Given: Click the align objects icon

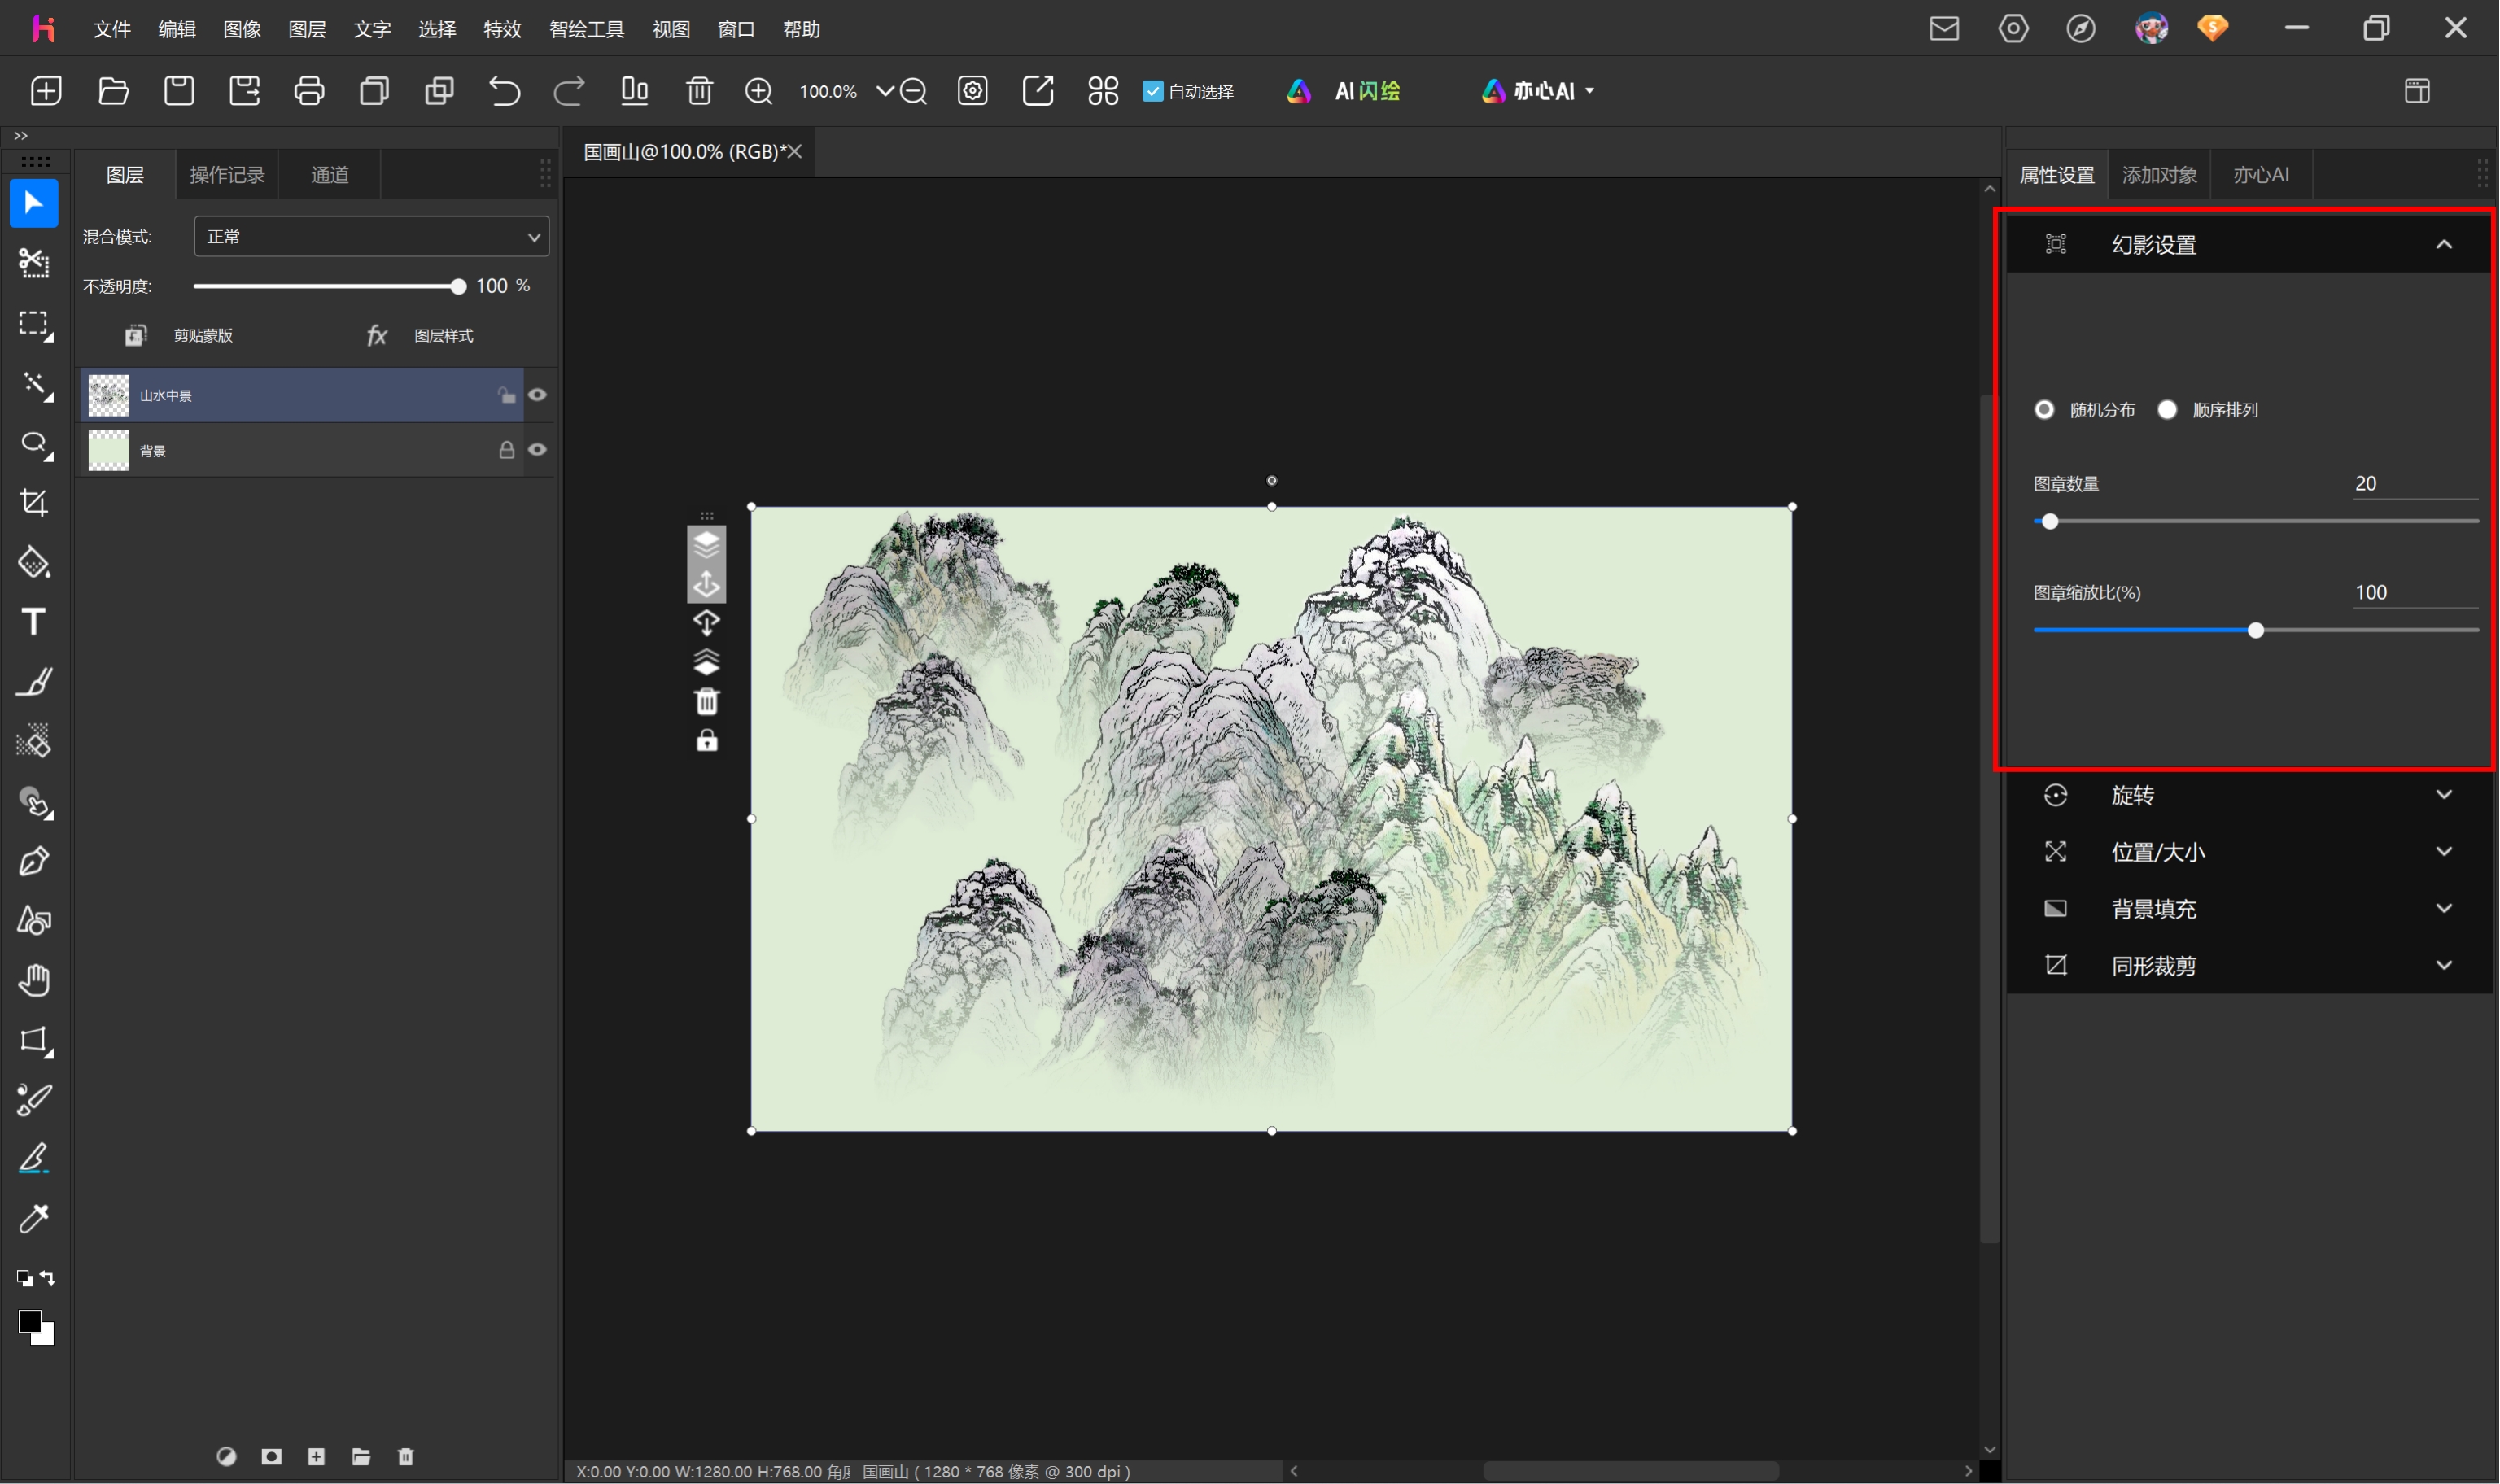Looking at the screenshot, I should [x=634, y=91].
